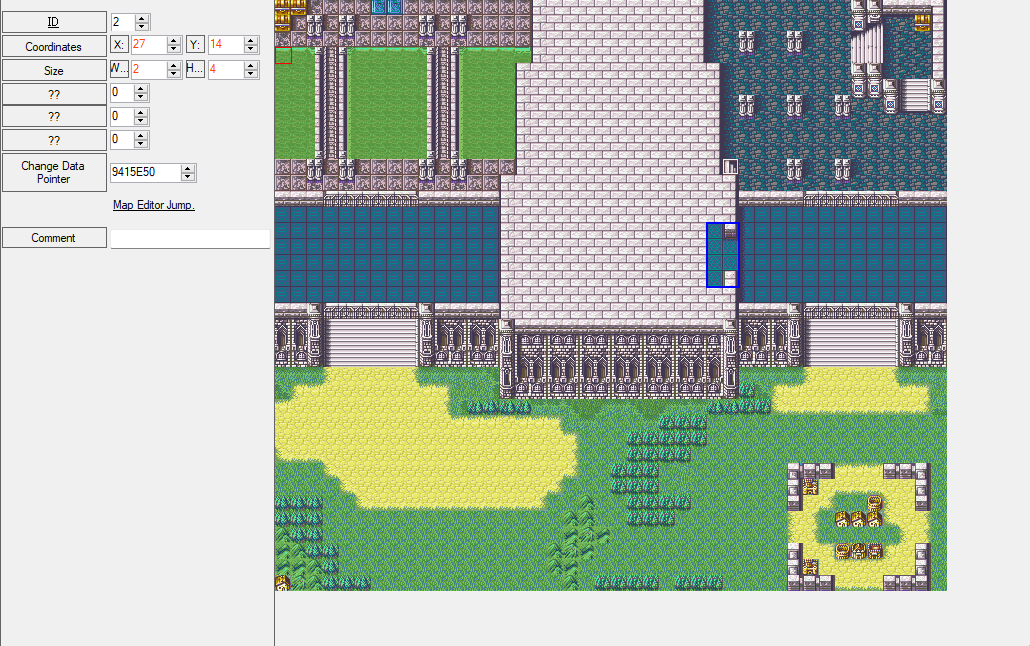The height and width of the screenshot is (646, 1030).
Task: Decrease the height (H) spinner
Action: pyautogui.click(x=250, y=74)
